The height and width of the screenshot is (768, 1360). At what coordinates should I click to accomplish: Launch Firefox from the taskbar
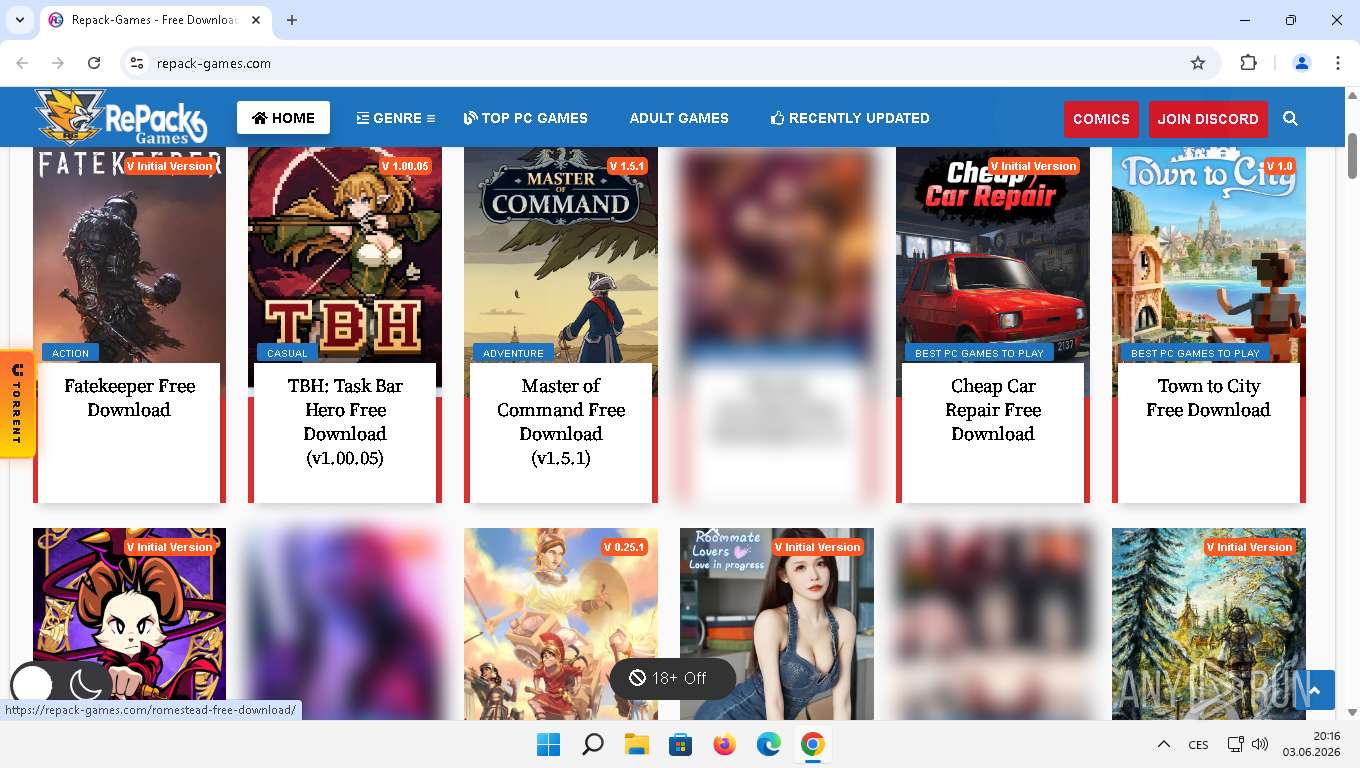(724, 744)
